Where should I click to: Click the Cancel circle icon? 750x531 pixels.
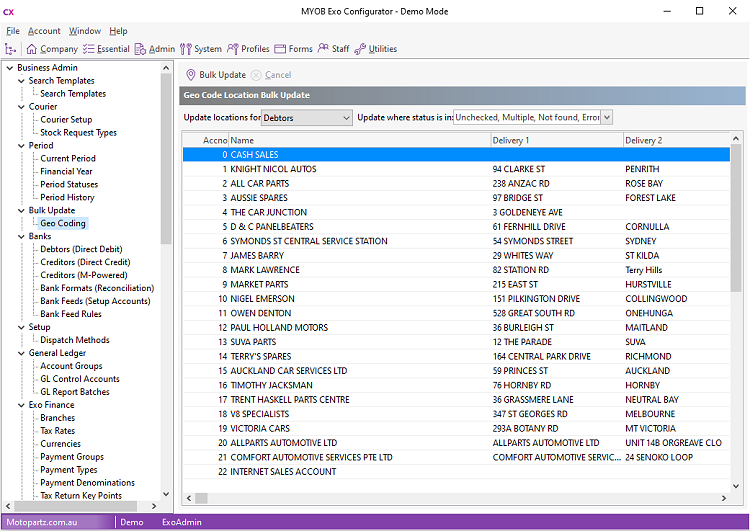coord(256,75)
